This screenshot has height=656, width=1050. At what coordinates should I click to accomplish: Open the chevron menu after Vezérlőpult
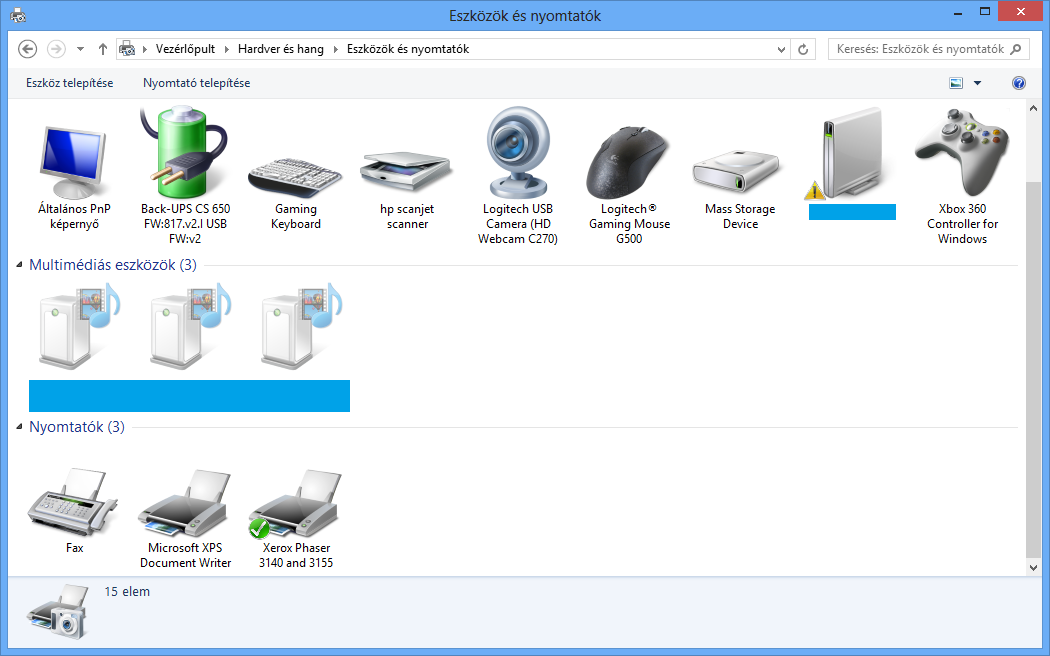pos(226,49)
